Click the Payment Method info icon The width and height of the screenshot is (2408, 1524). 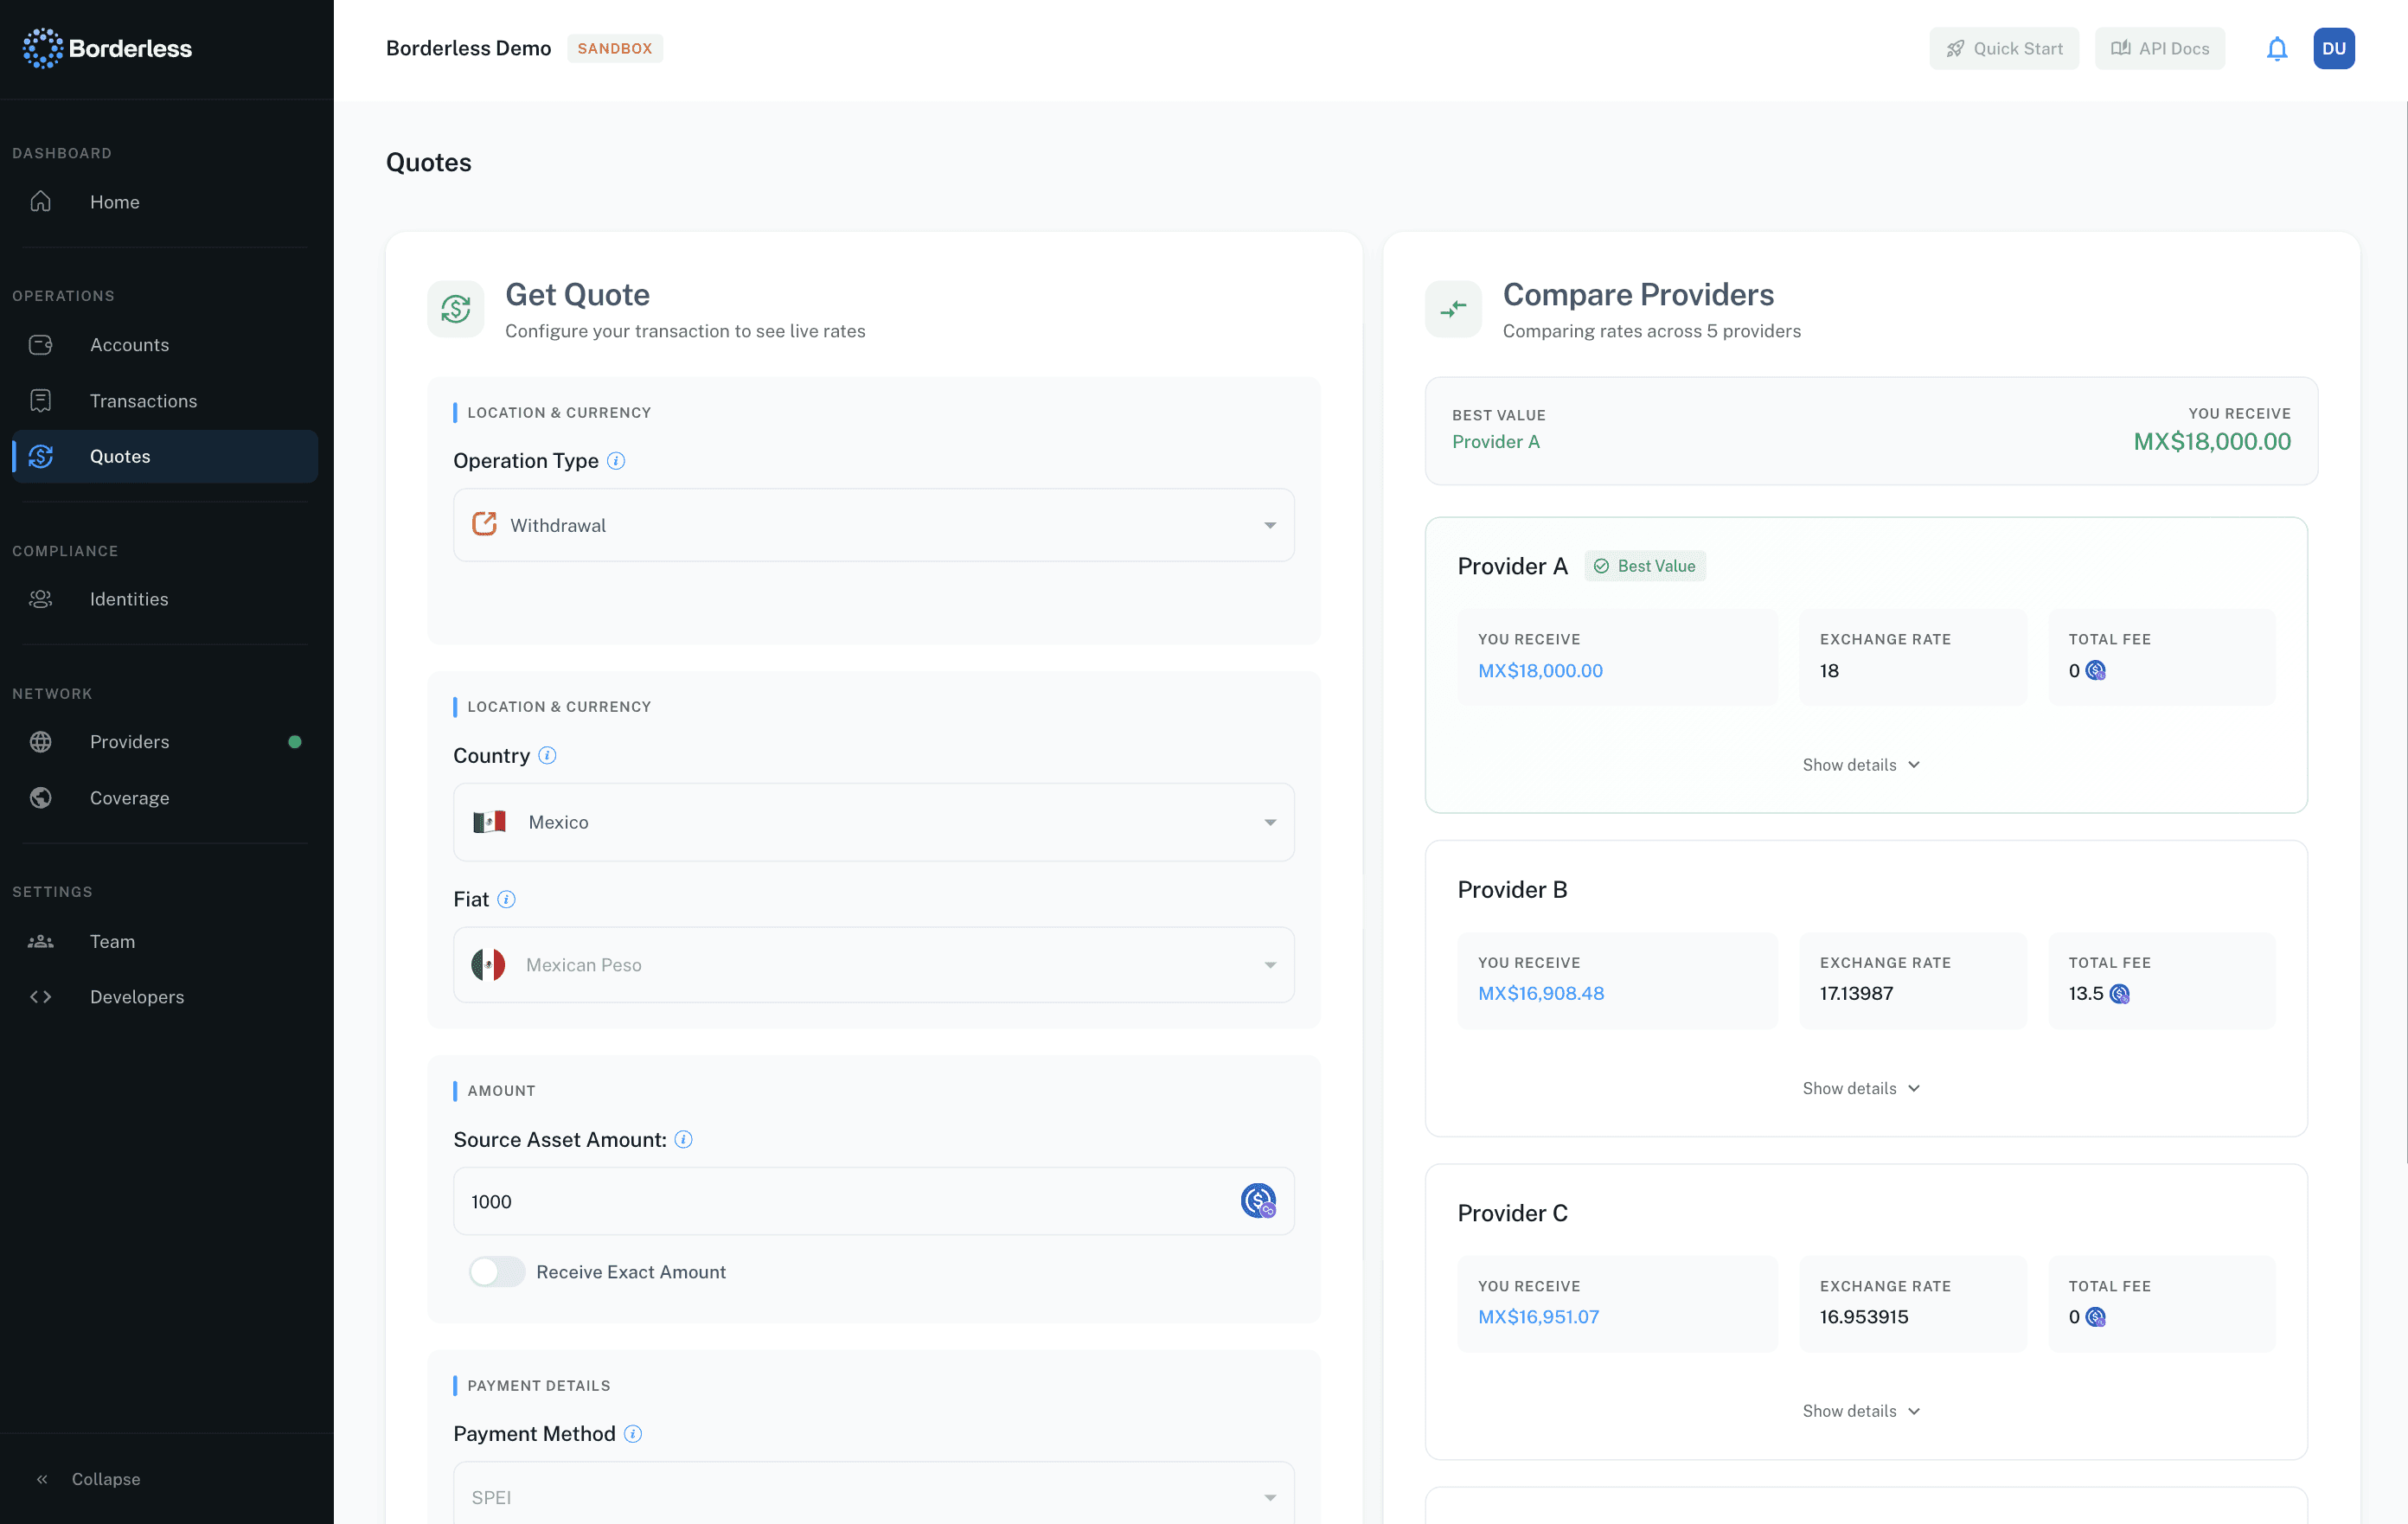point(633,1433)
